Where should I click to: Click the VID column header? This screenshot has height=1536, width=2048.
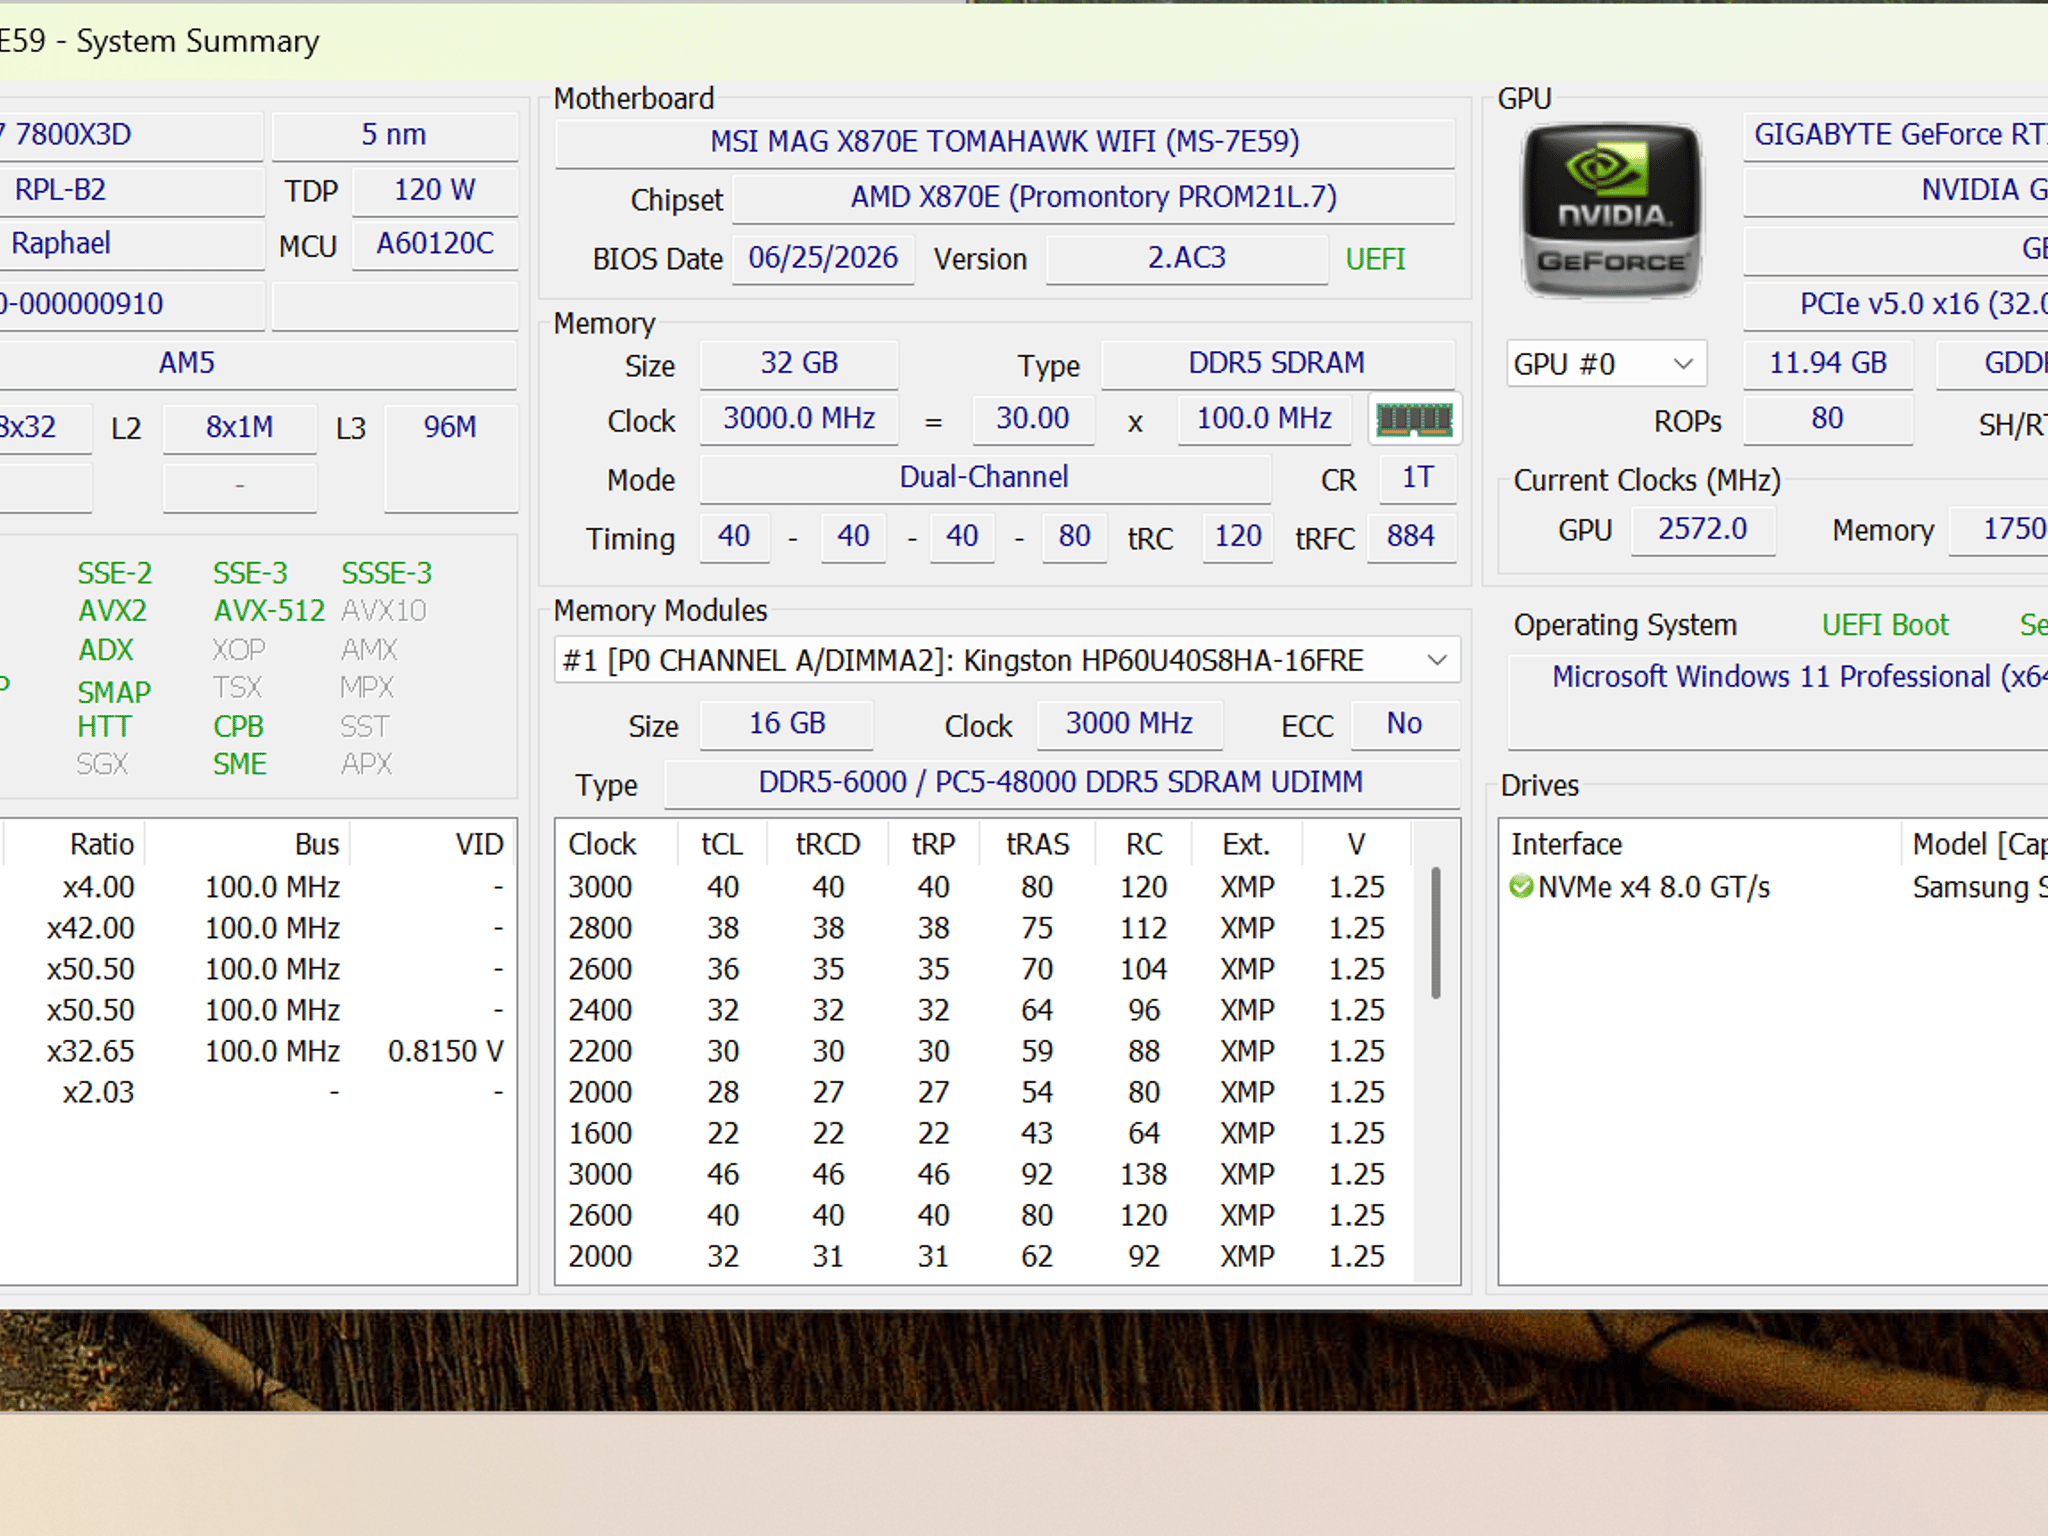pos(432,845)
